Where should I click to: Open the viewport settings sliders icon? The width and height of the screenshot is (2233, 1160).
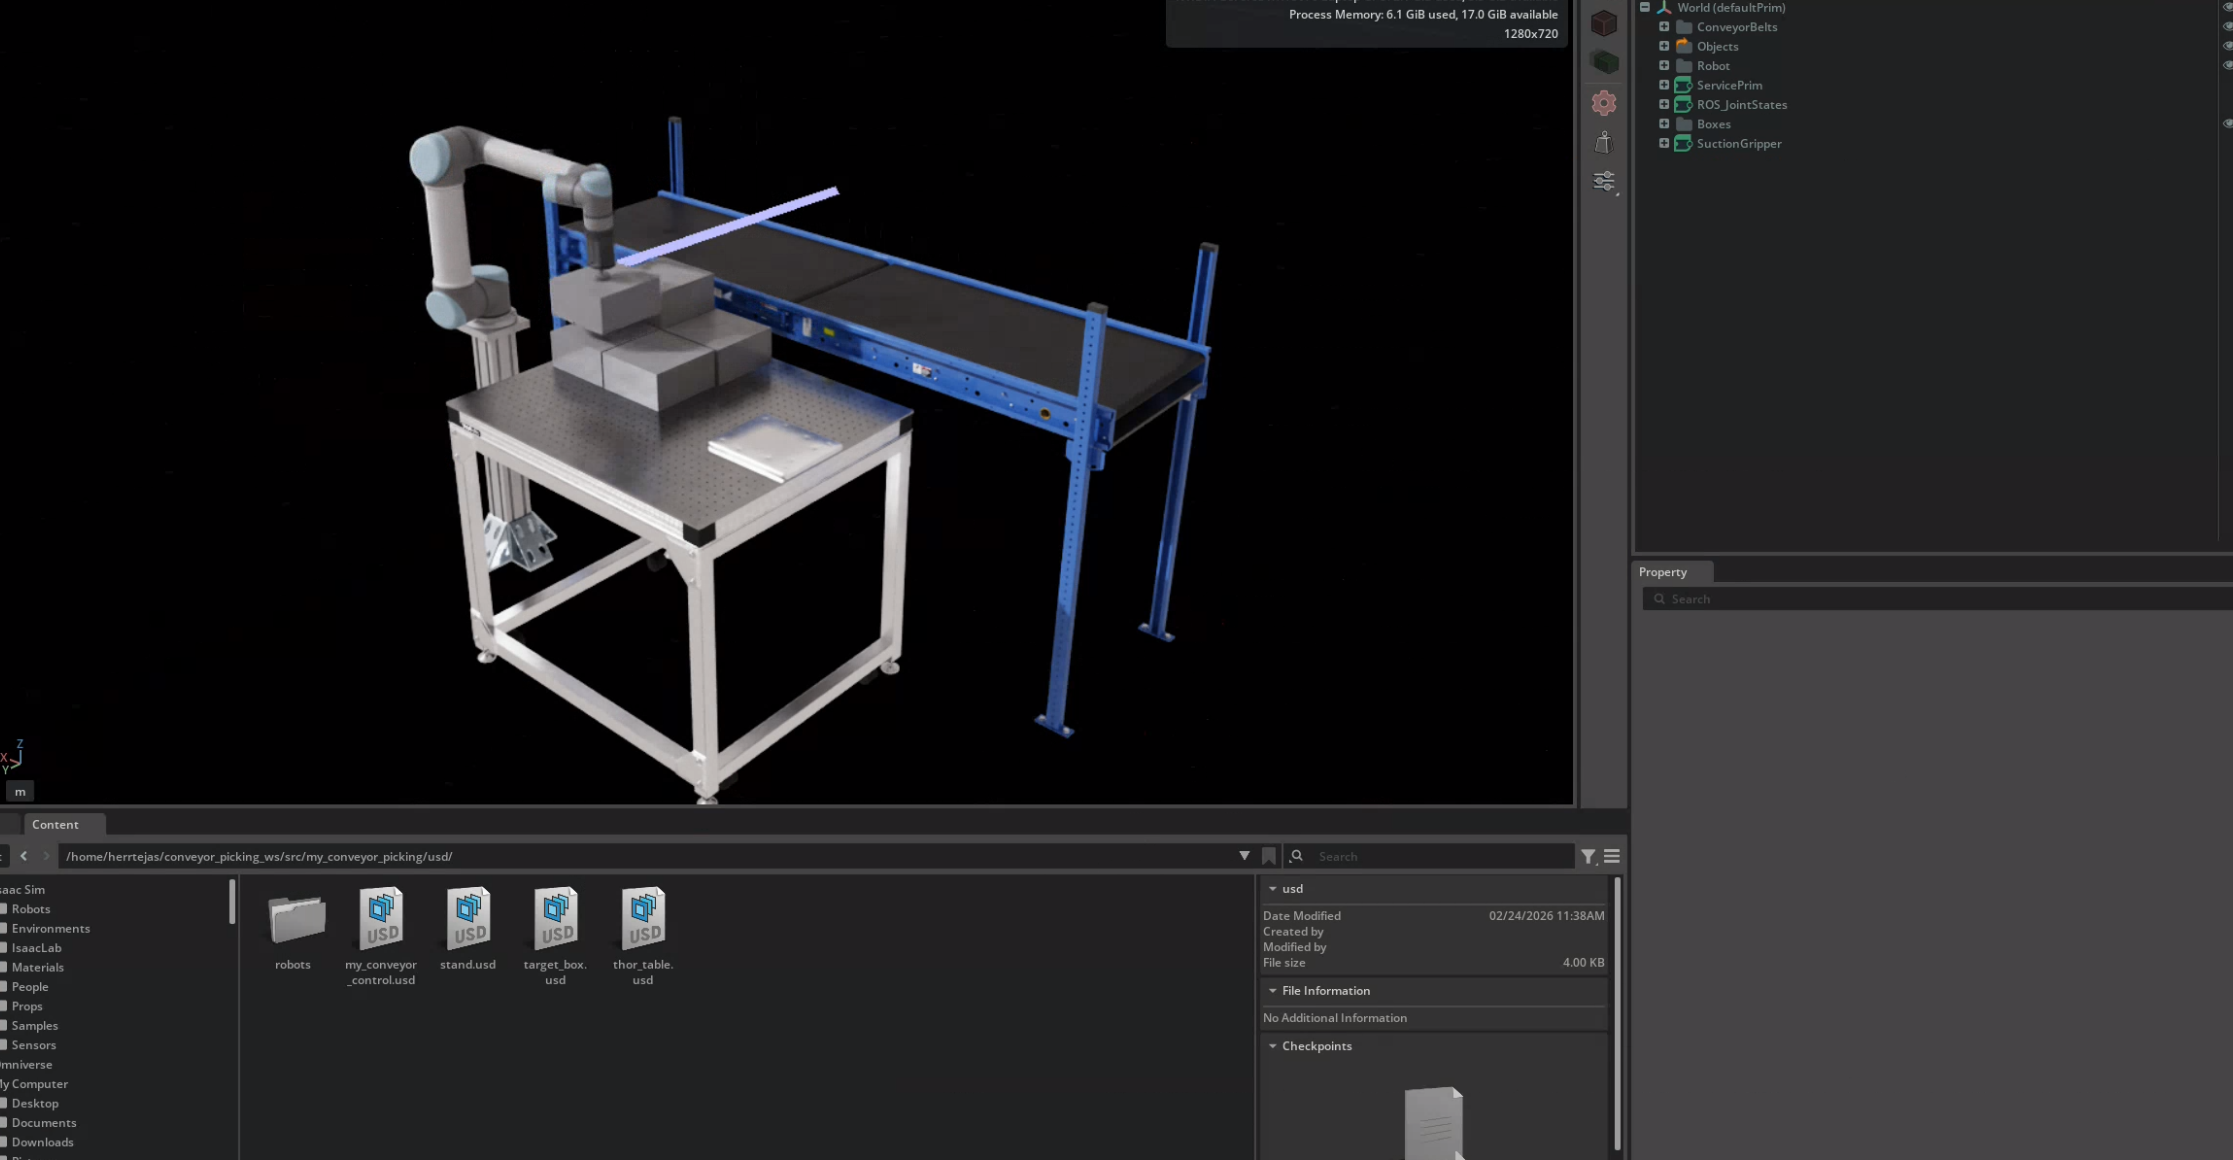pyautogui.click(x=1604, y=181)
